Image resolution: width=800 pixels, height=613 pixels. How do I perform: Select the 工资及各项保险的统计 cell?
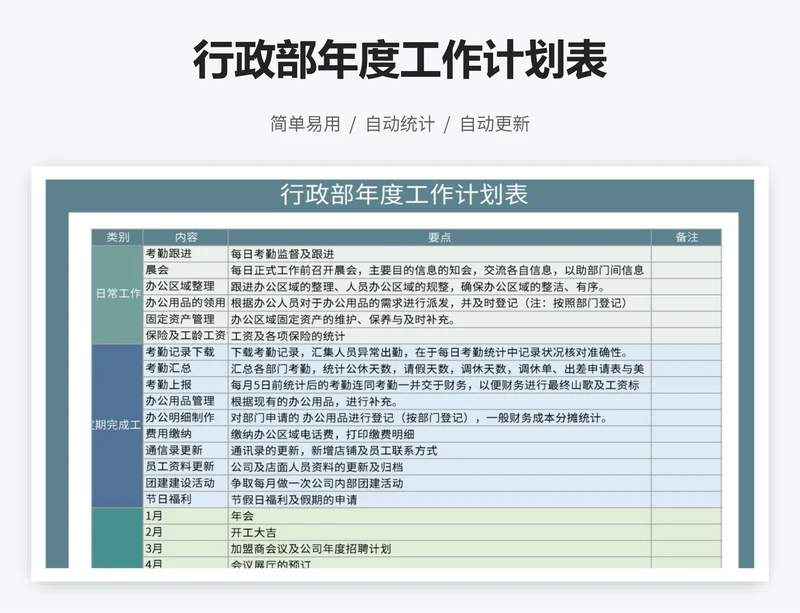tap(439, 335)
